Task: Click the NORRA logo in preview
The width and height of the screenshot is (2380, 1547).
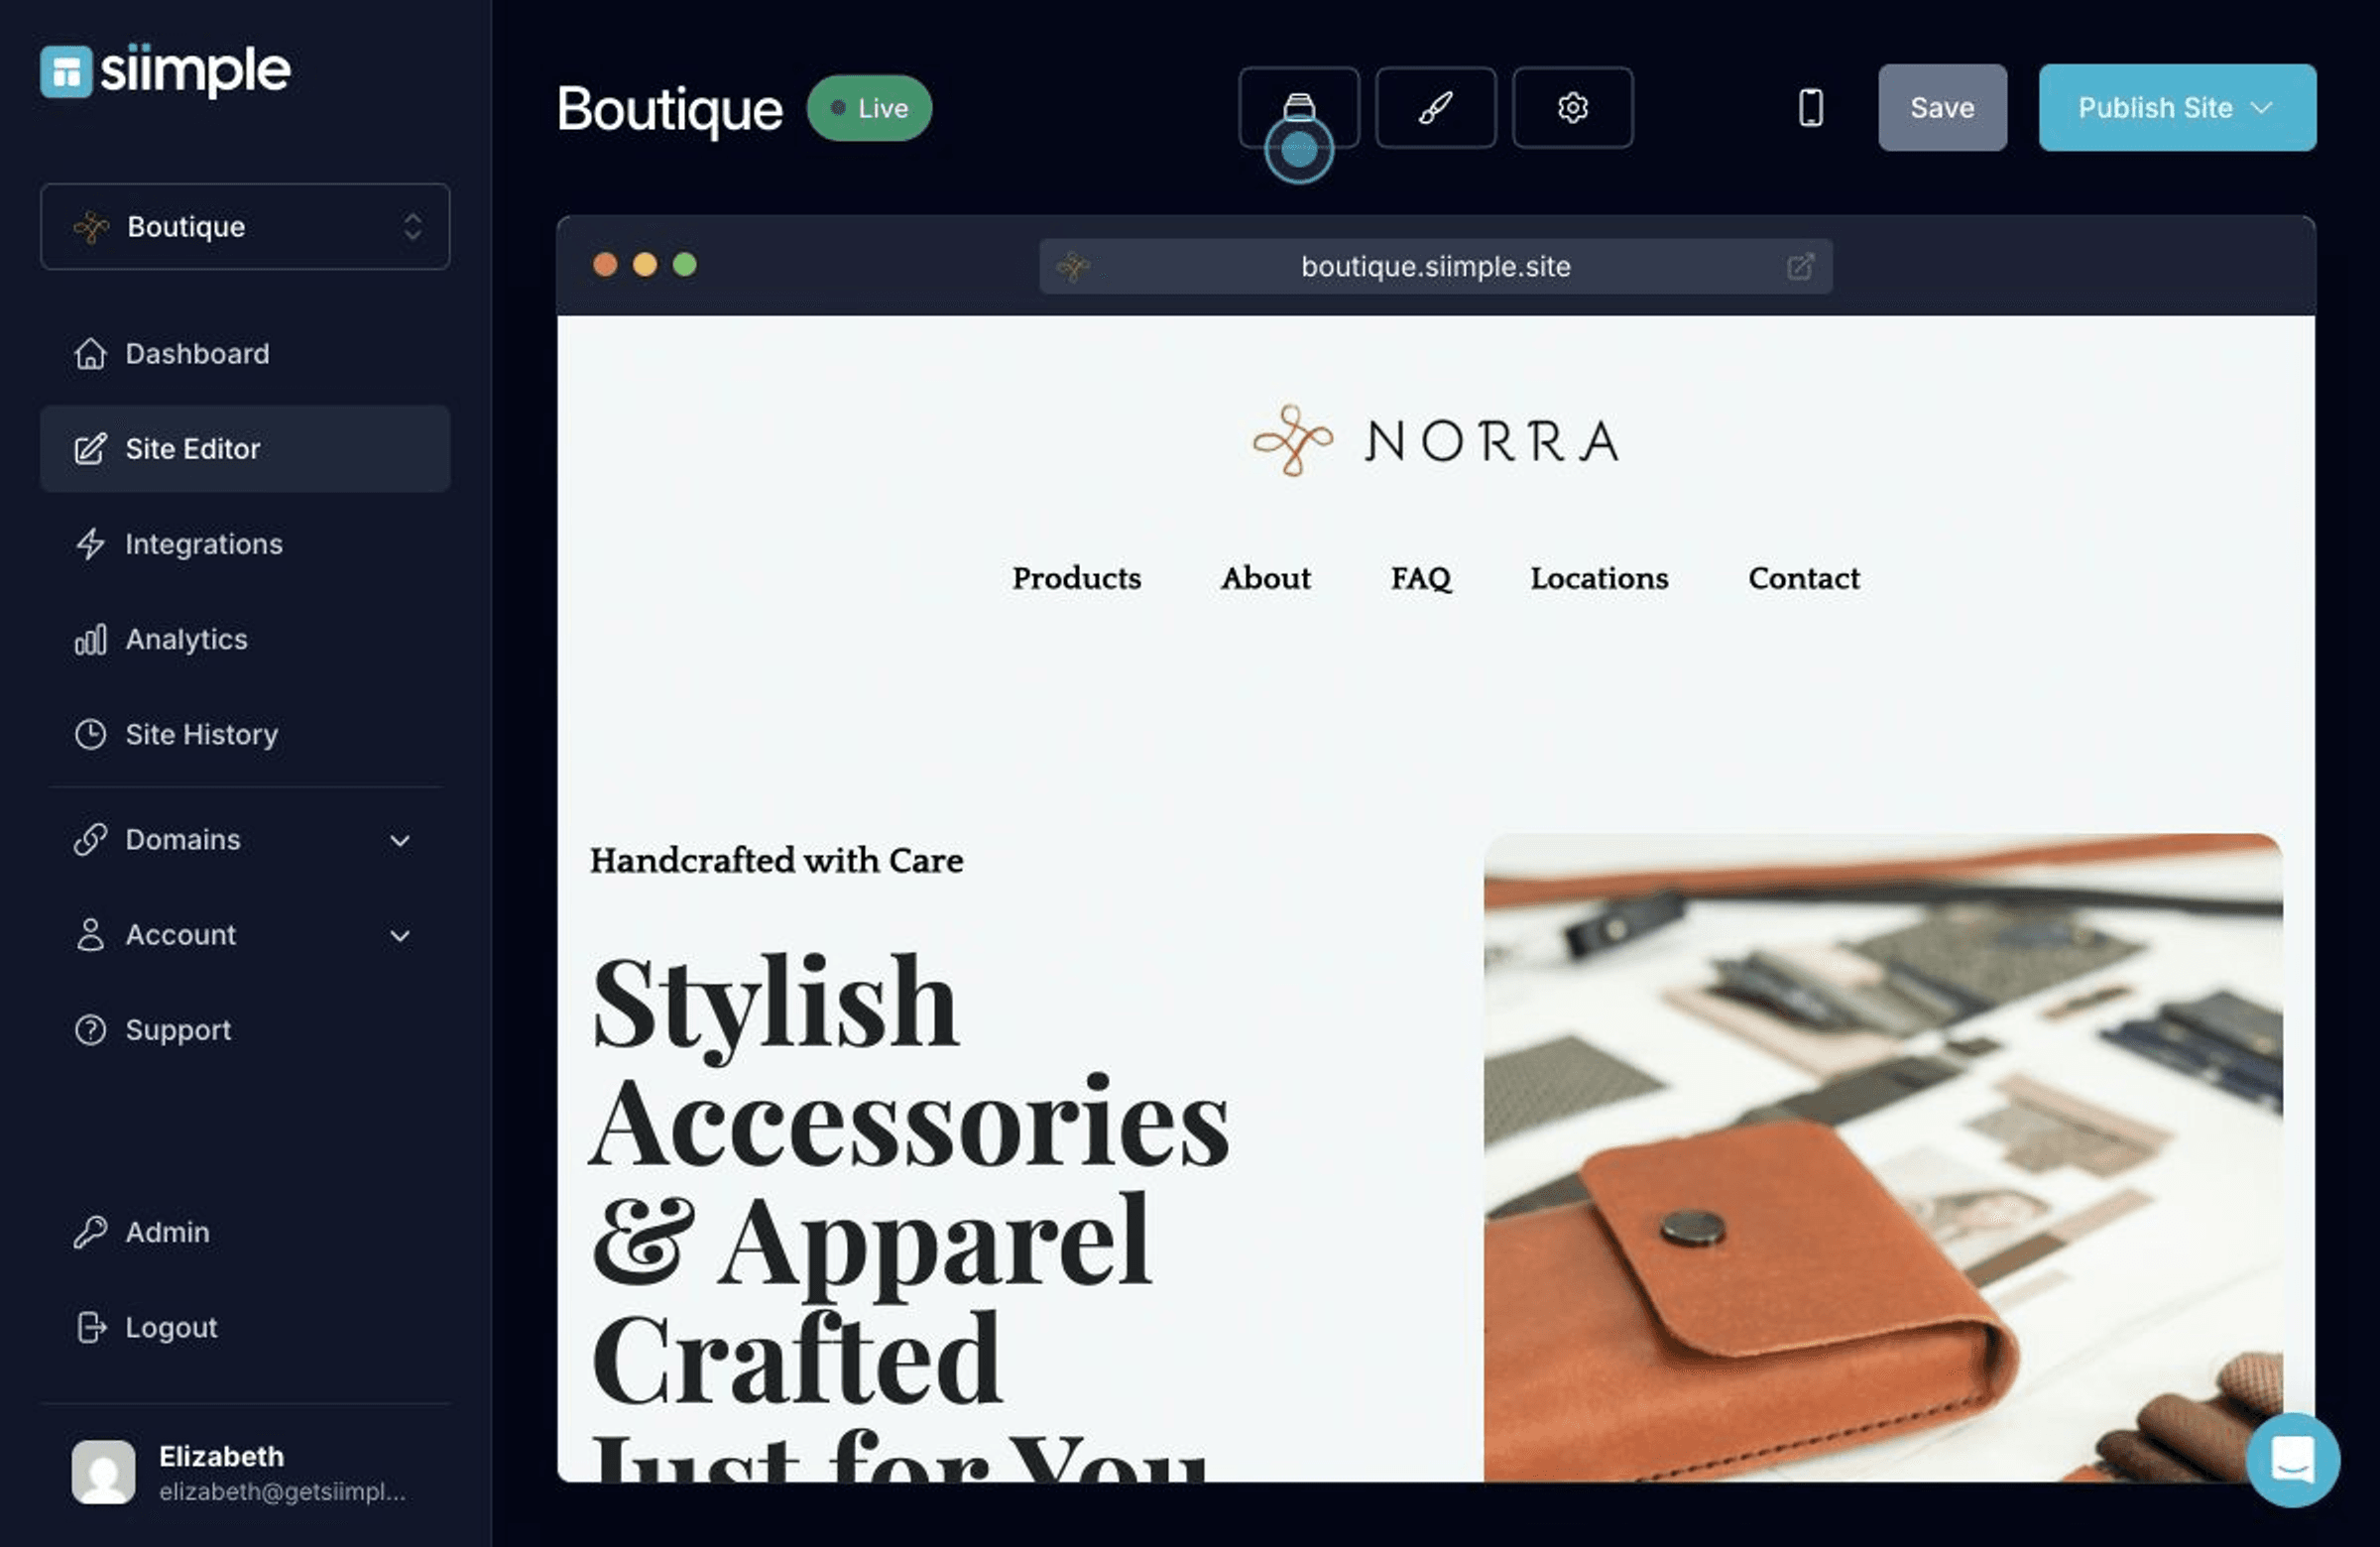Action: click(x=1436, y=440)
